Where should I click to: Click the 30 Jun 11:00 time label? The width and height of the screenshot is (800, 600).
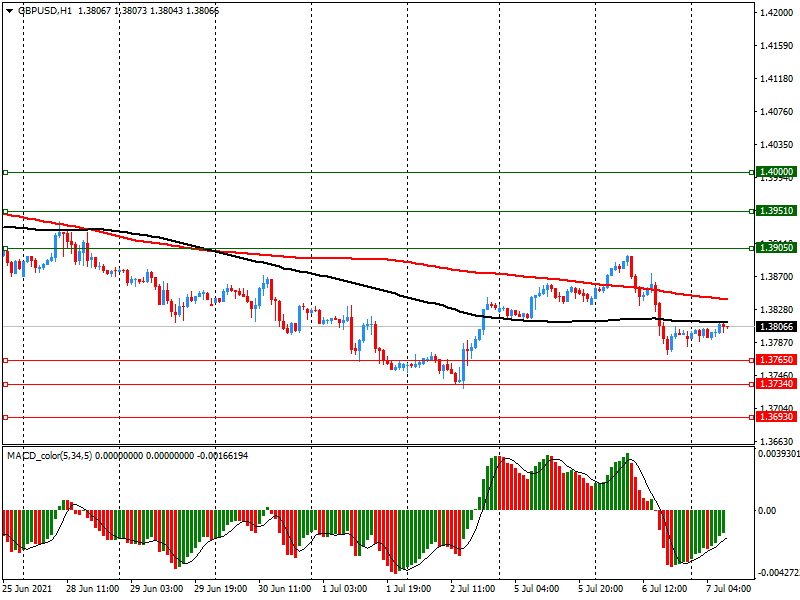286,589
